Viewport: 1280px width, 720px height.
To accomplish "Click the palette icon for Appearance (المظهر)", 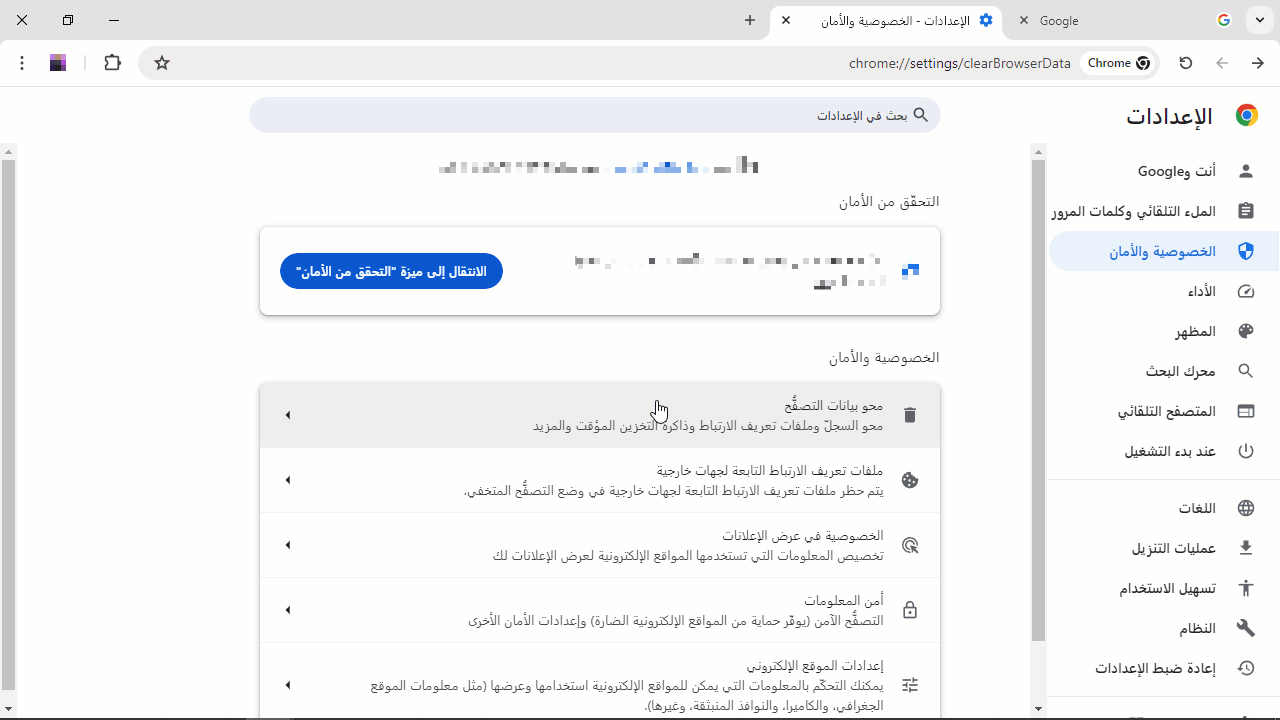I will (1246, 331).
